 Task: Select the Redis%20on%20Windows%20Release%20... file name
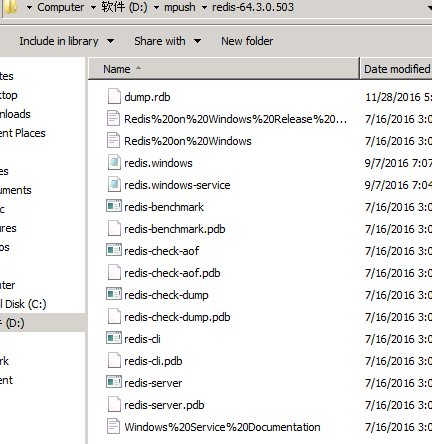coord(235,119)
